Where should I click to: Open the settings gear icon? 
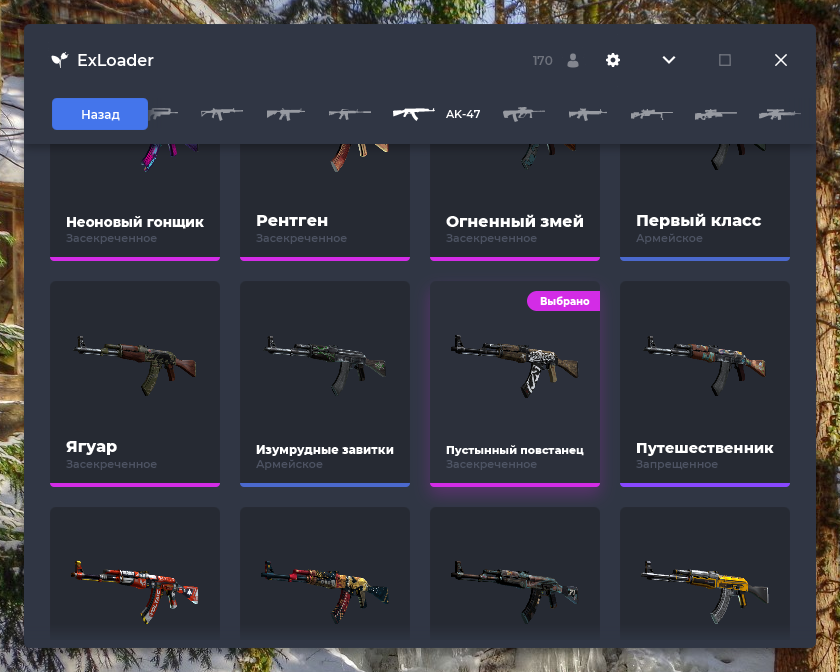[x=613, y=60]
